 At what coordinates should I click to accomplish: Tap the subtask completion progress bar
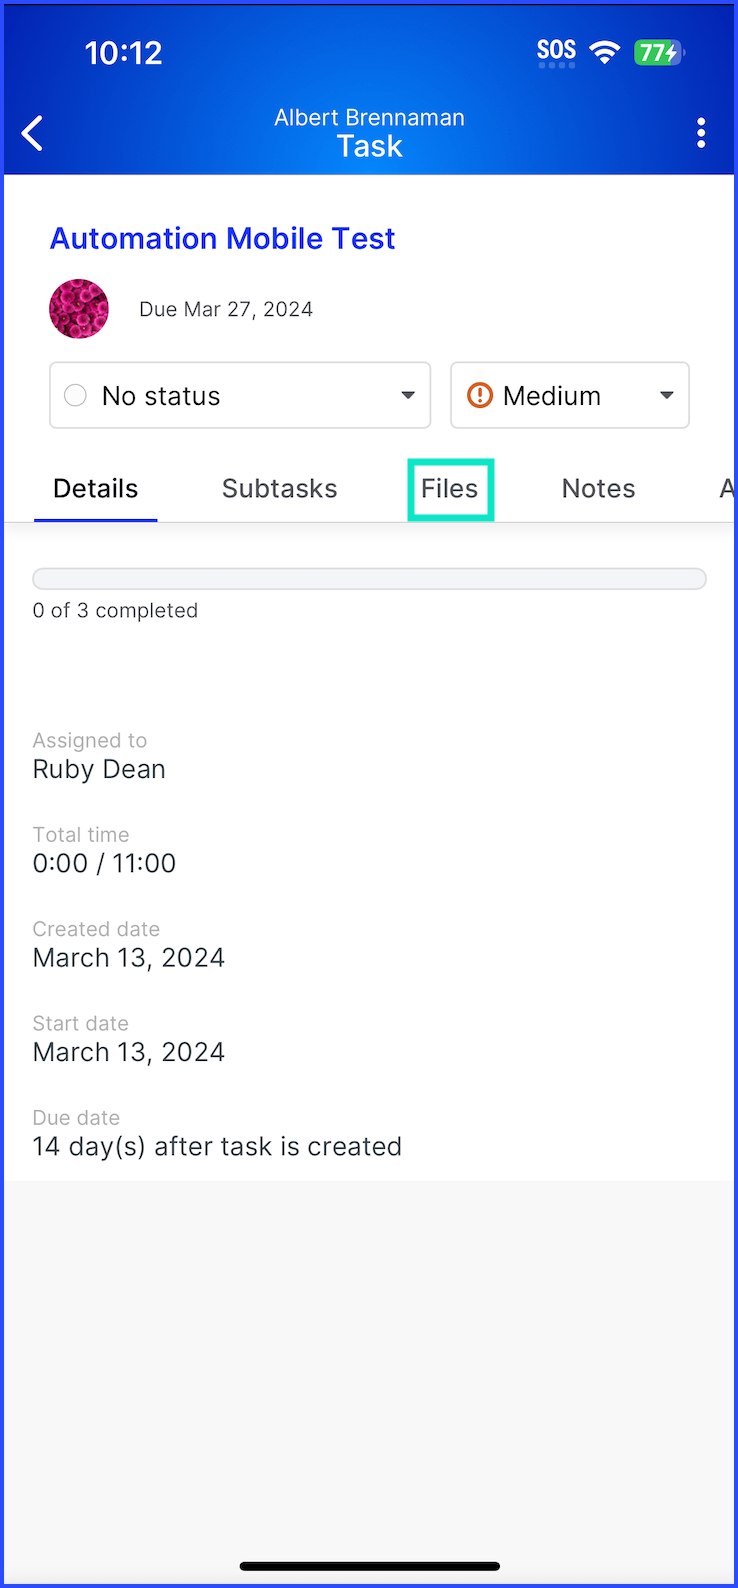point(370,579)
